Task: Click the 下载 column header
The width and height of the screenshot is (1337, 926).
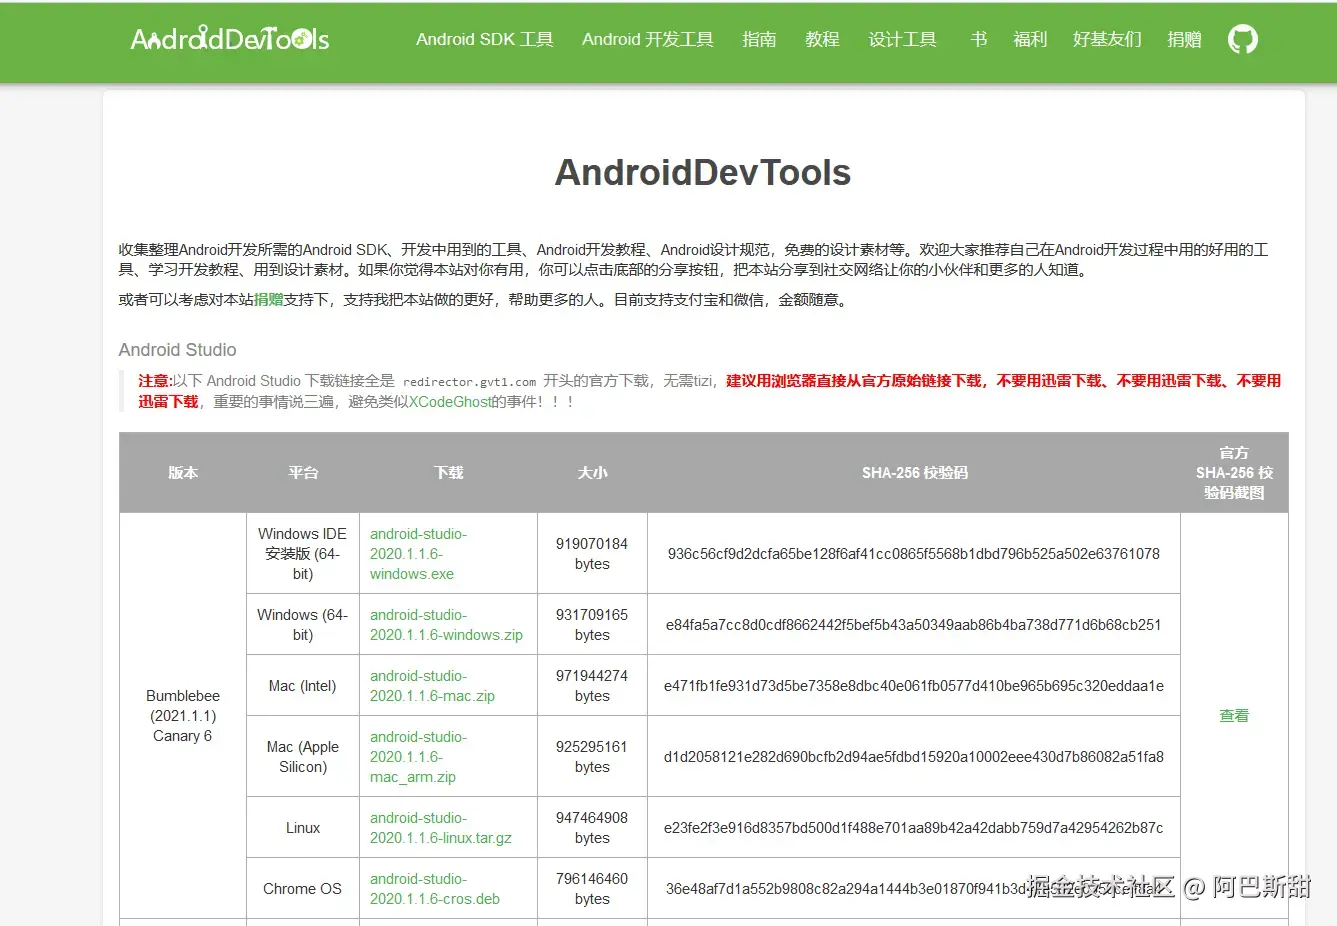Action: tap(449, 473)
